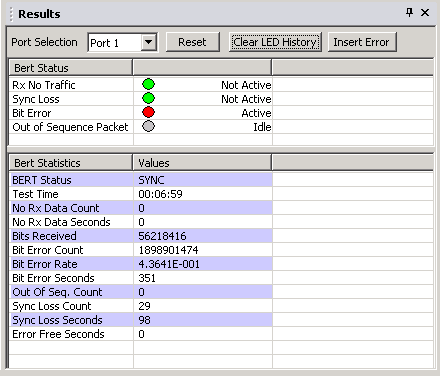
Task: Click the Port Selection label
Action: point(44,42)
